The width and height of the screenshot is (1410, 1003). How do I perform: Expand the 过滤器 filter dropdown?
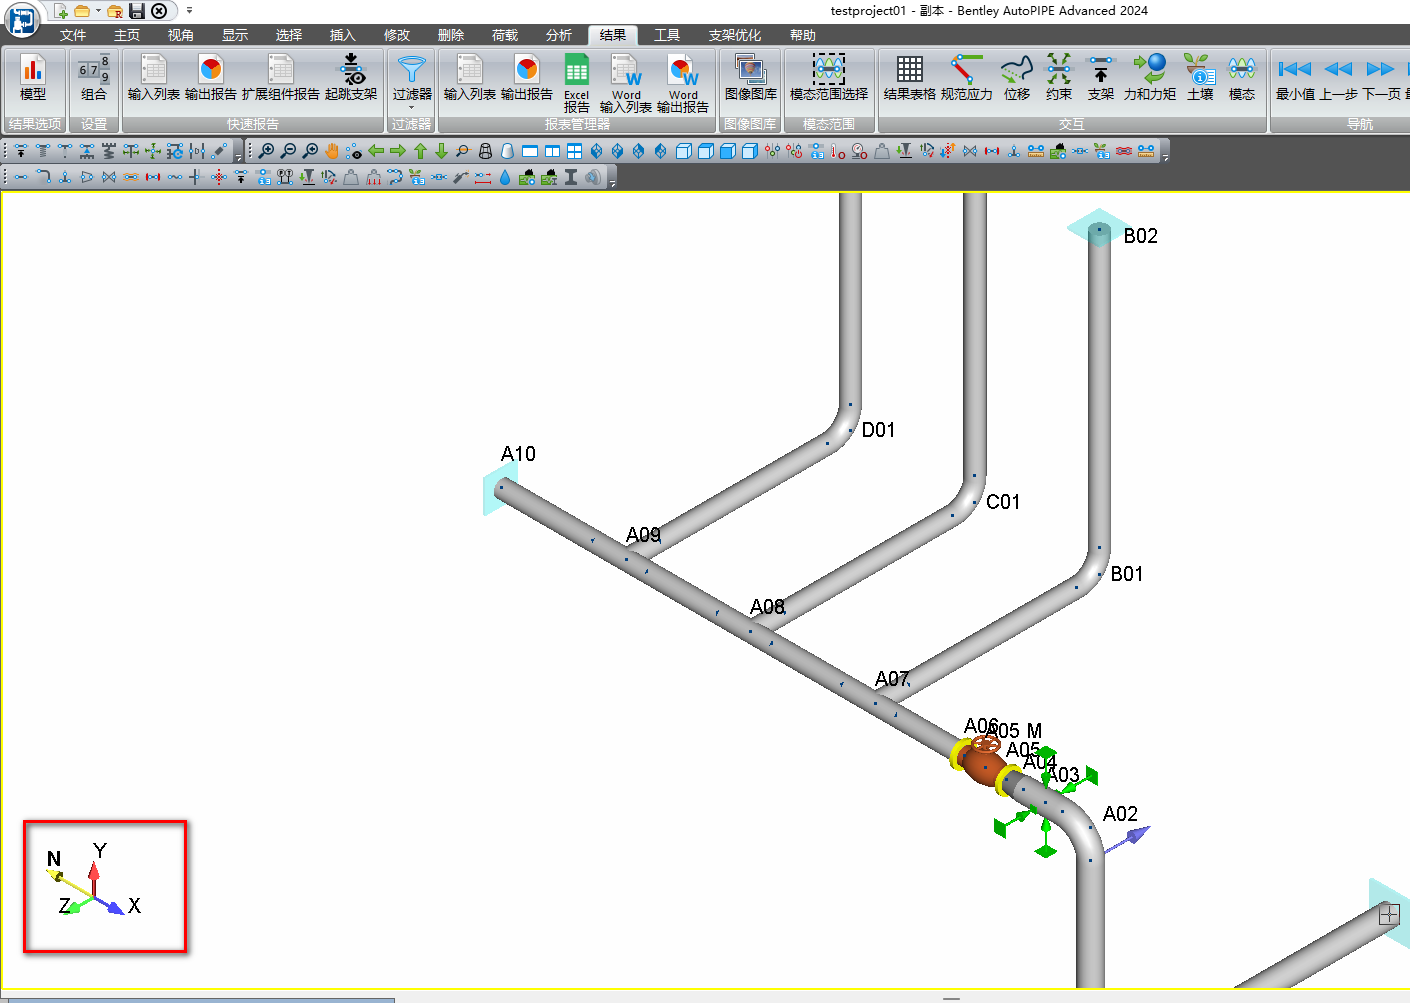[x=411, y=106]
